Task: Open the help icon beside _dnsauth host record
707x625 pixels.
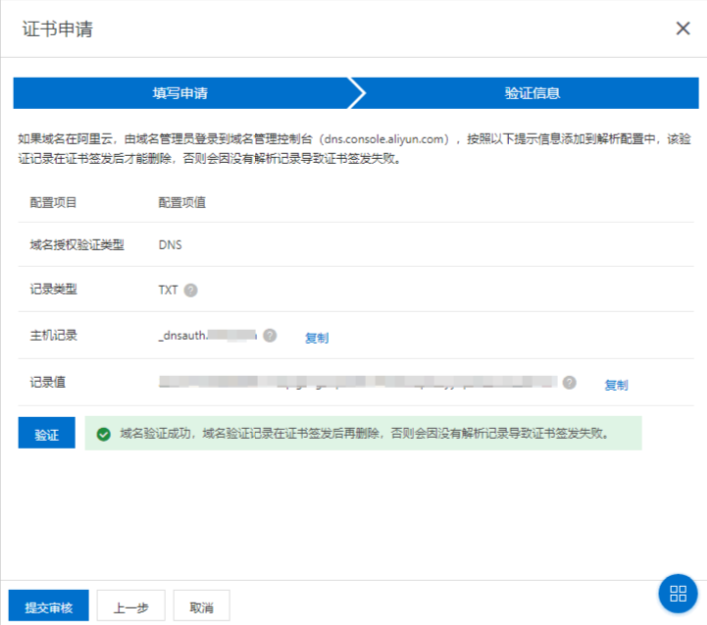Action: 270,335
